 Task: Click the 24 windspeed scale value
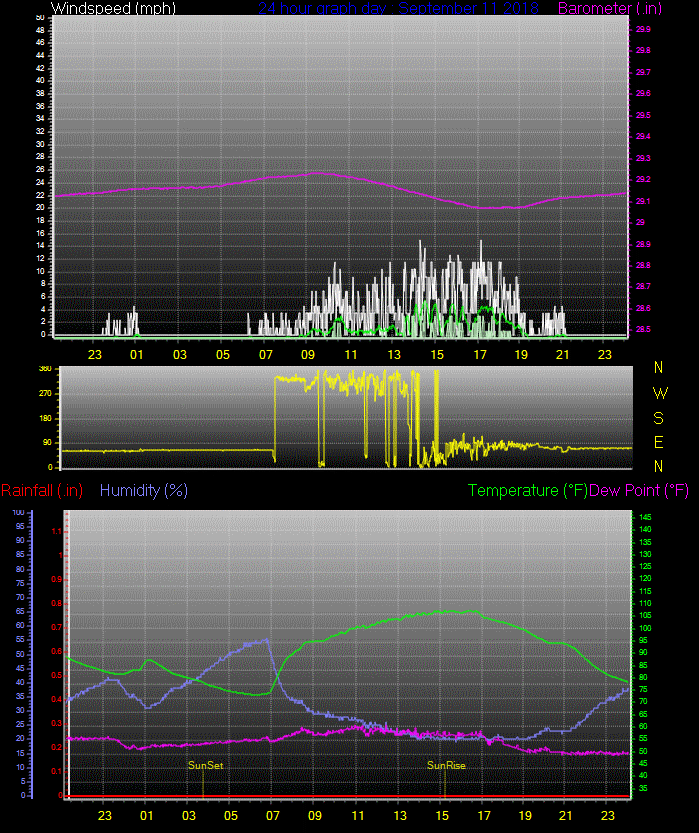coord(40,182)
